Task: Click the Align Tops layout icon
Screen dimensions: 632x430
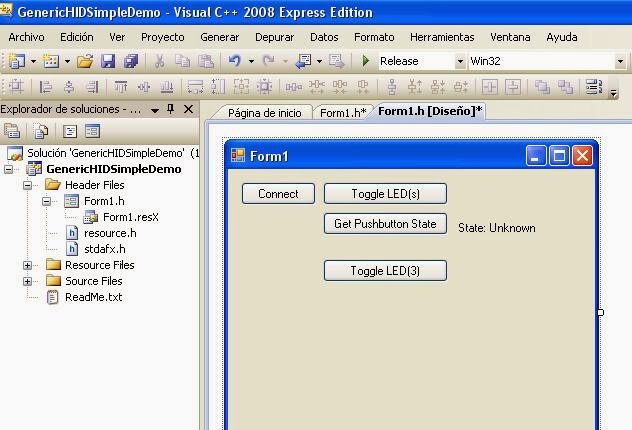Action: click(x=121, y=87)
